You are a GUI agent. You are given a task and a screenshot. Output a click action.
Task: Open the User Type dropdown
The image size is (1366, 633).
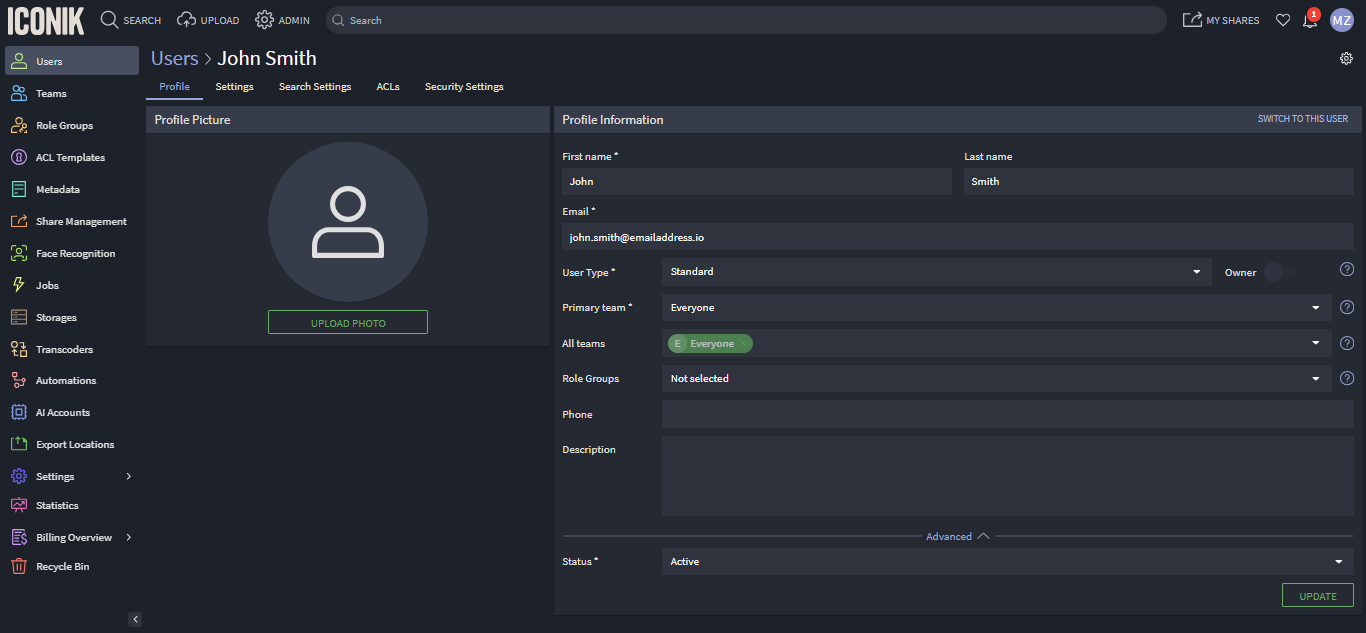(936, 272)
